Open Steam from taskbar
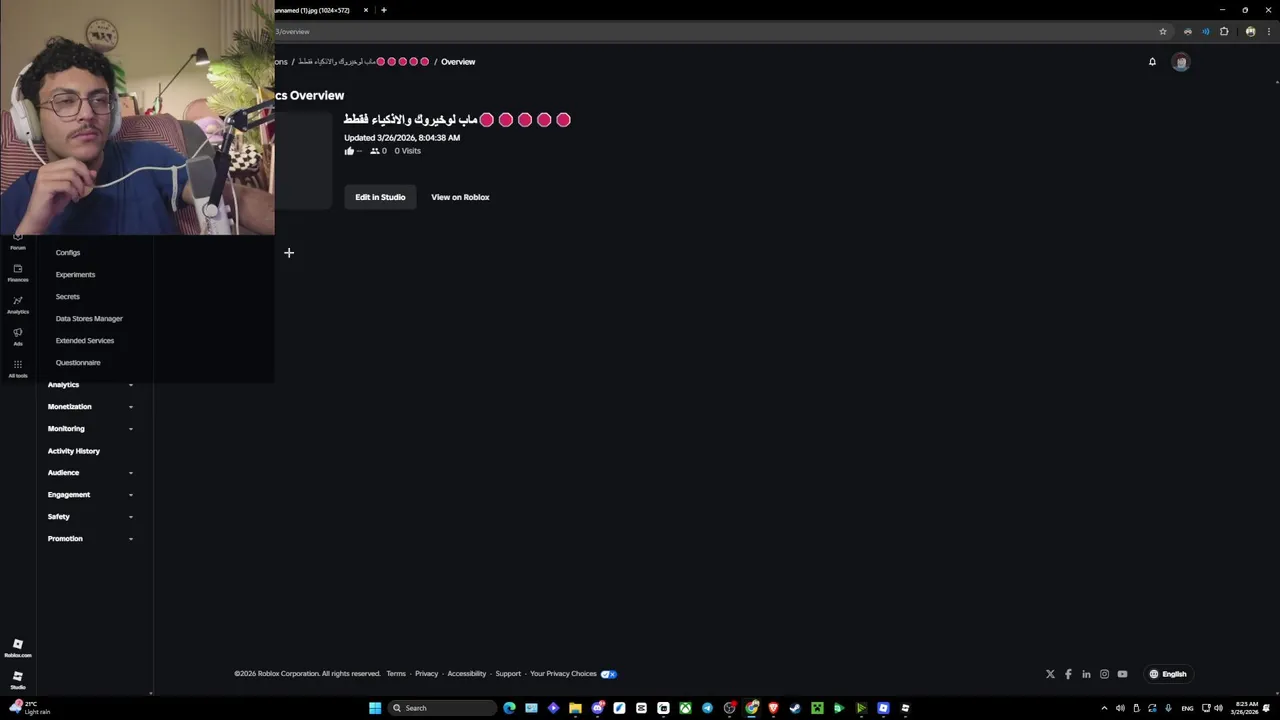Screen dimensions: 1280x720 click(x=795, y=708)
